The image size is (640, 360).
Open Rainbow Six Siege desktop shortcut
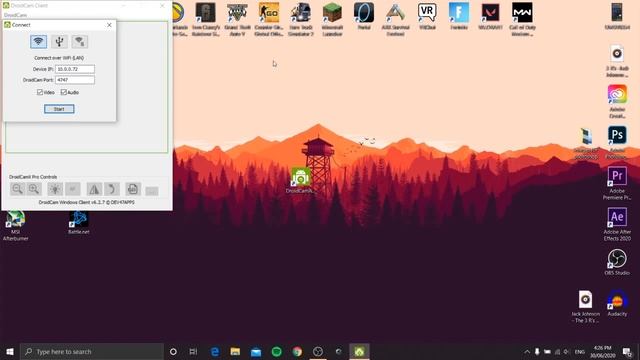point(206,19)
